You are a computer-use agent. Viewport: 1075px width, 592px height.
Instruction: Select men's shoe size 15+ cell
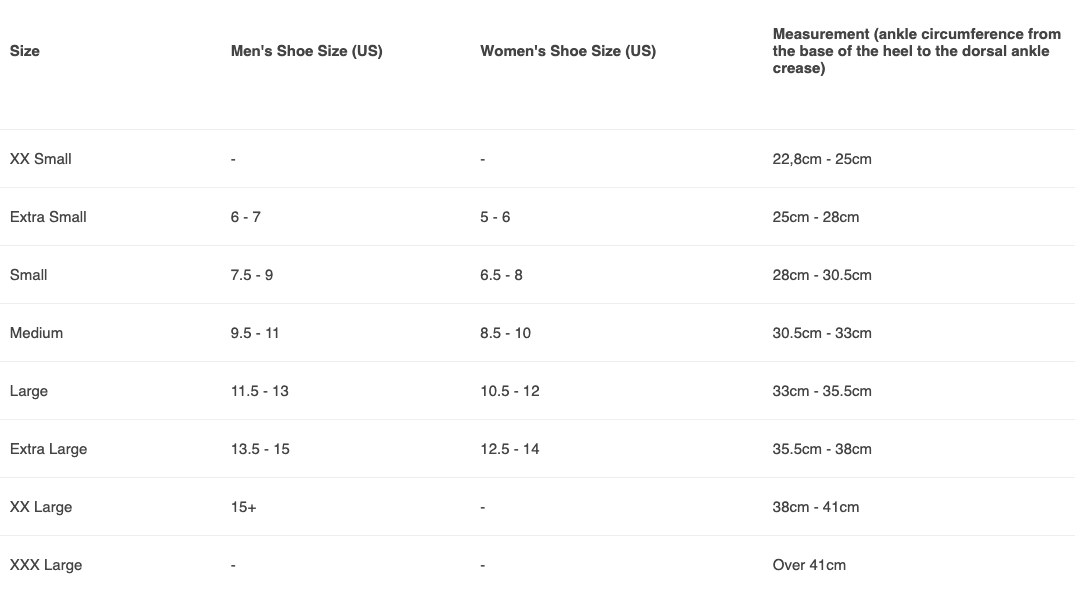(x=243, y=507)
